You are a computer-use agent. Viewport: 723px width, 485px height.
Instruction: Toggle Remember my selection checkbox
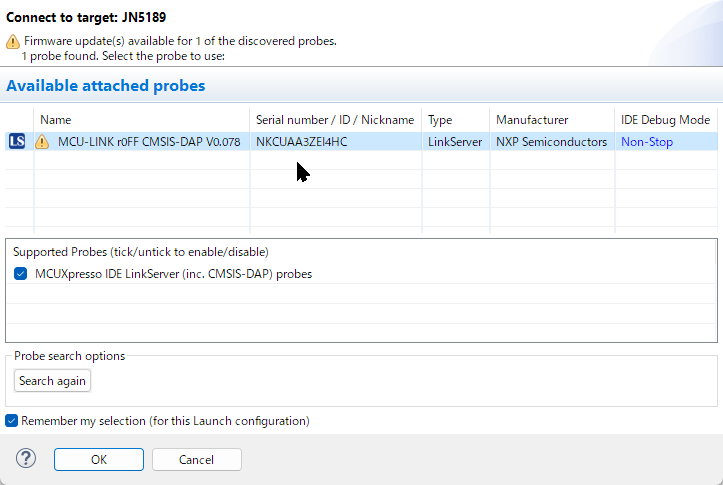click(12, 421)
